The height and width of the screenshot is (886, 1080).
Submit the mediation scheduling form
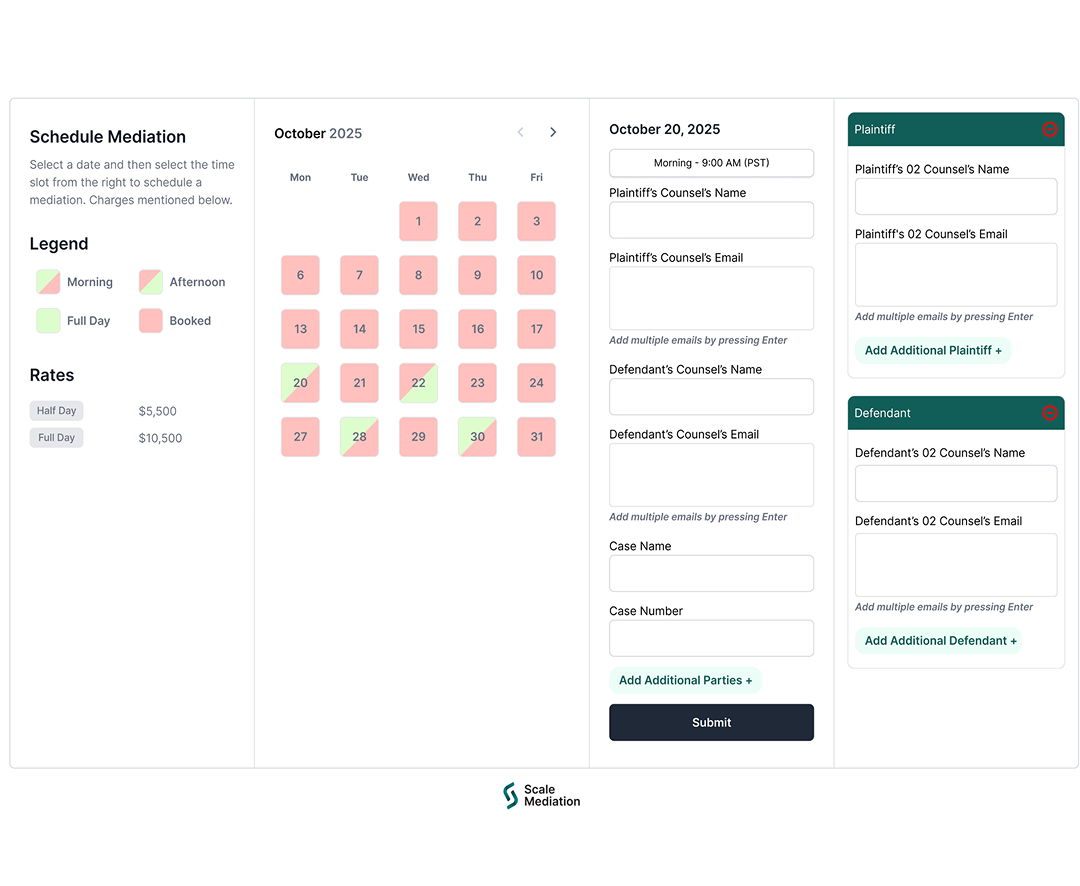click(711, 722)
